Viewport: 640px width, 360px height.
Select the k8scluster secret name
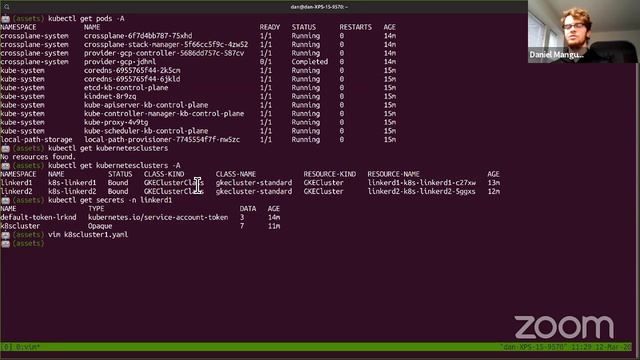(x=20, y=226)
